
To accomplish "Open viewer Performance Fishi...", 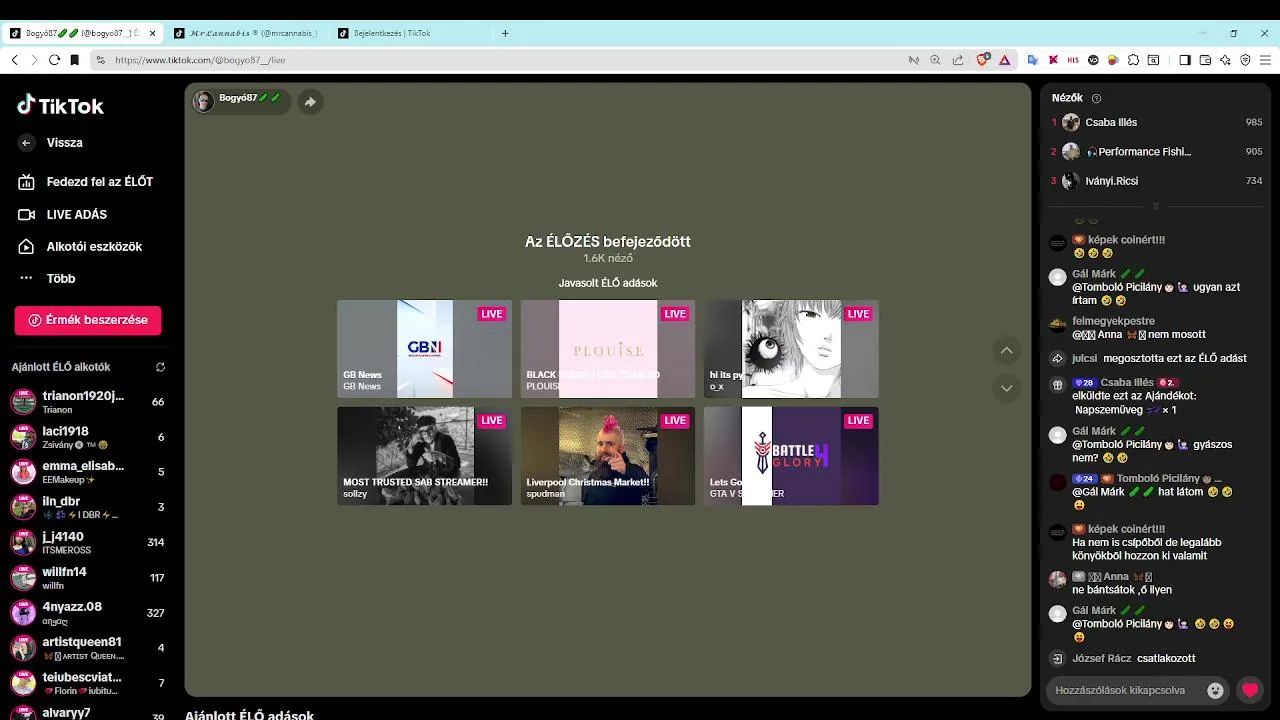I will click(x=1157, y=152).
